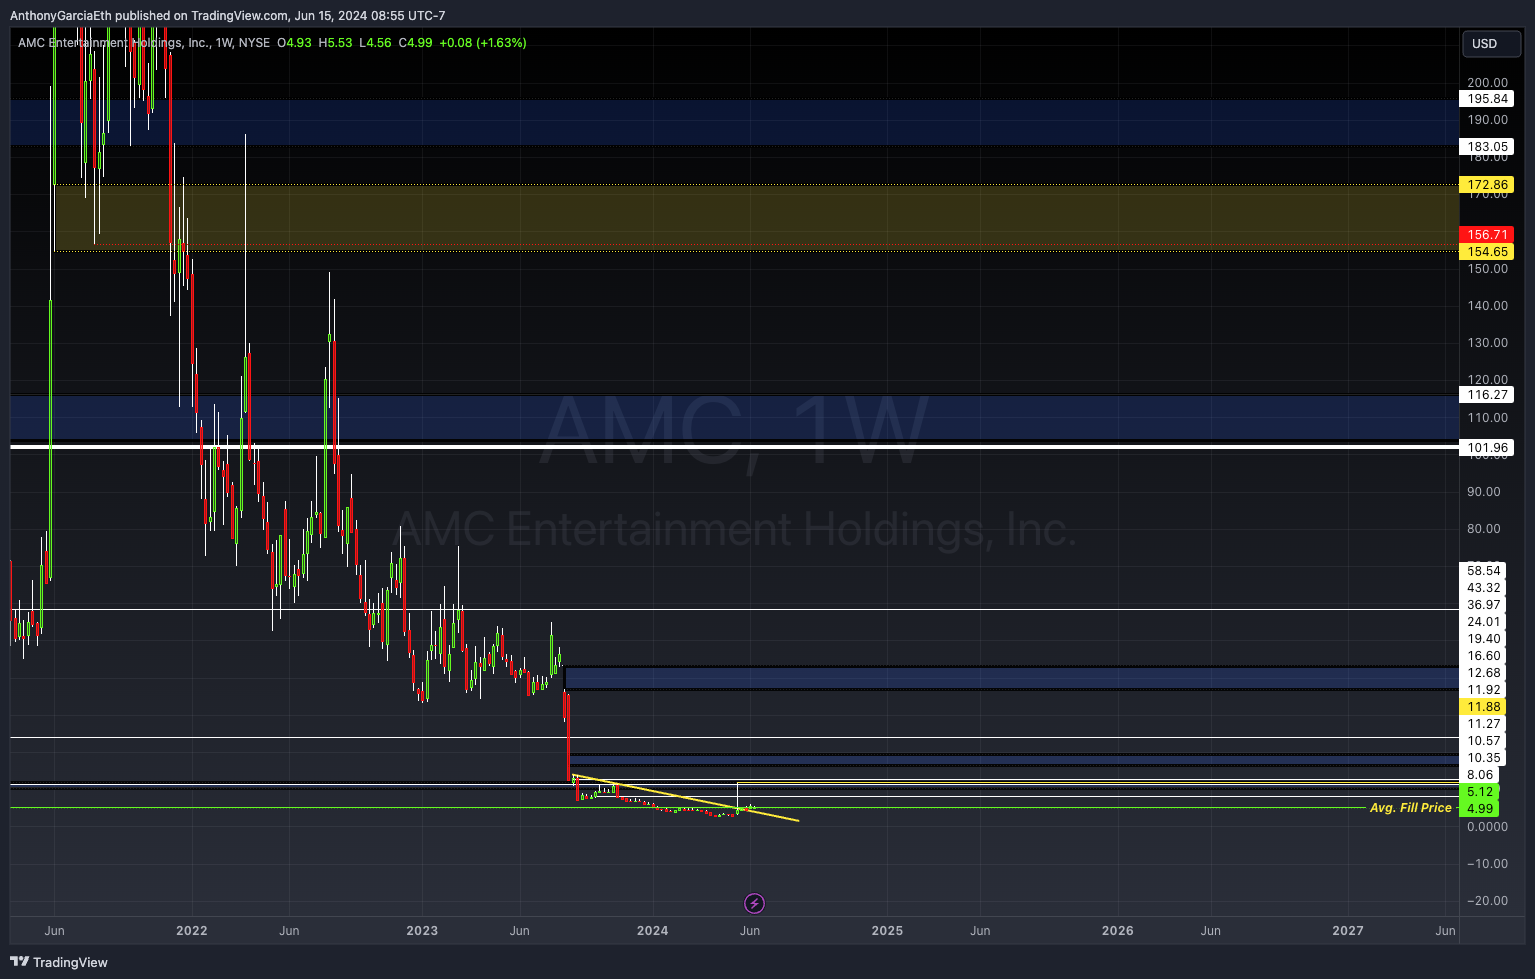
Task: Click the 80.00 price axis tick
Action: (1484, 529)
